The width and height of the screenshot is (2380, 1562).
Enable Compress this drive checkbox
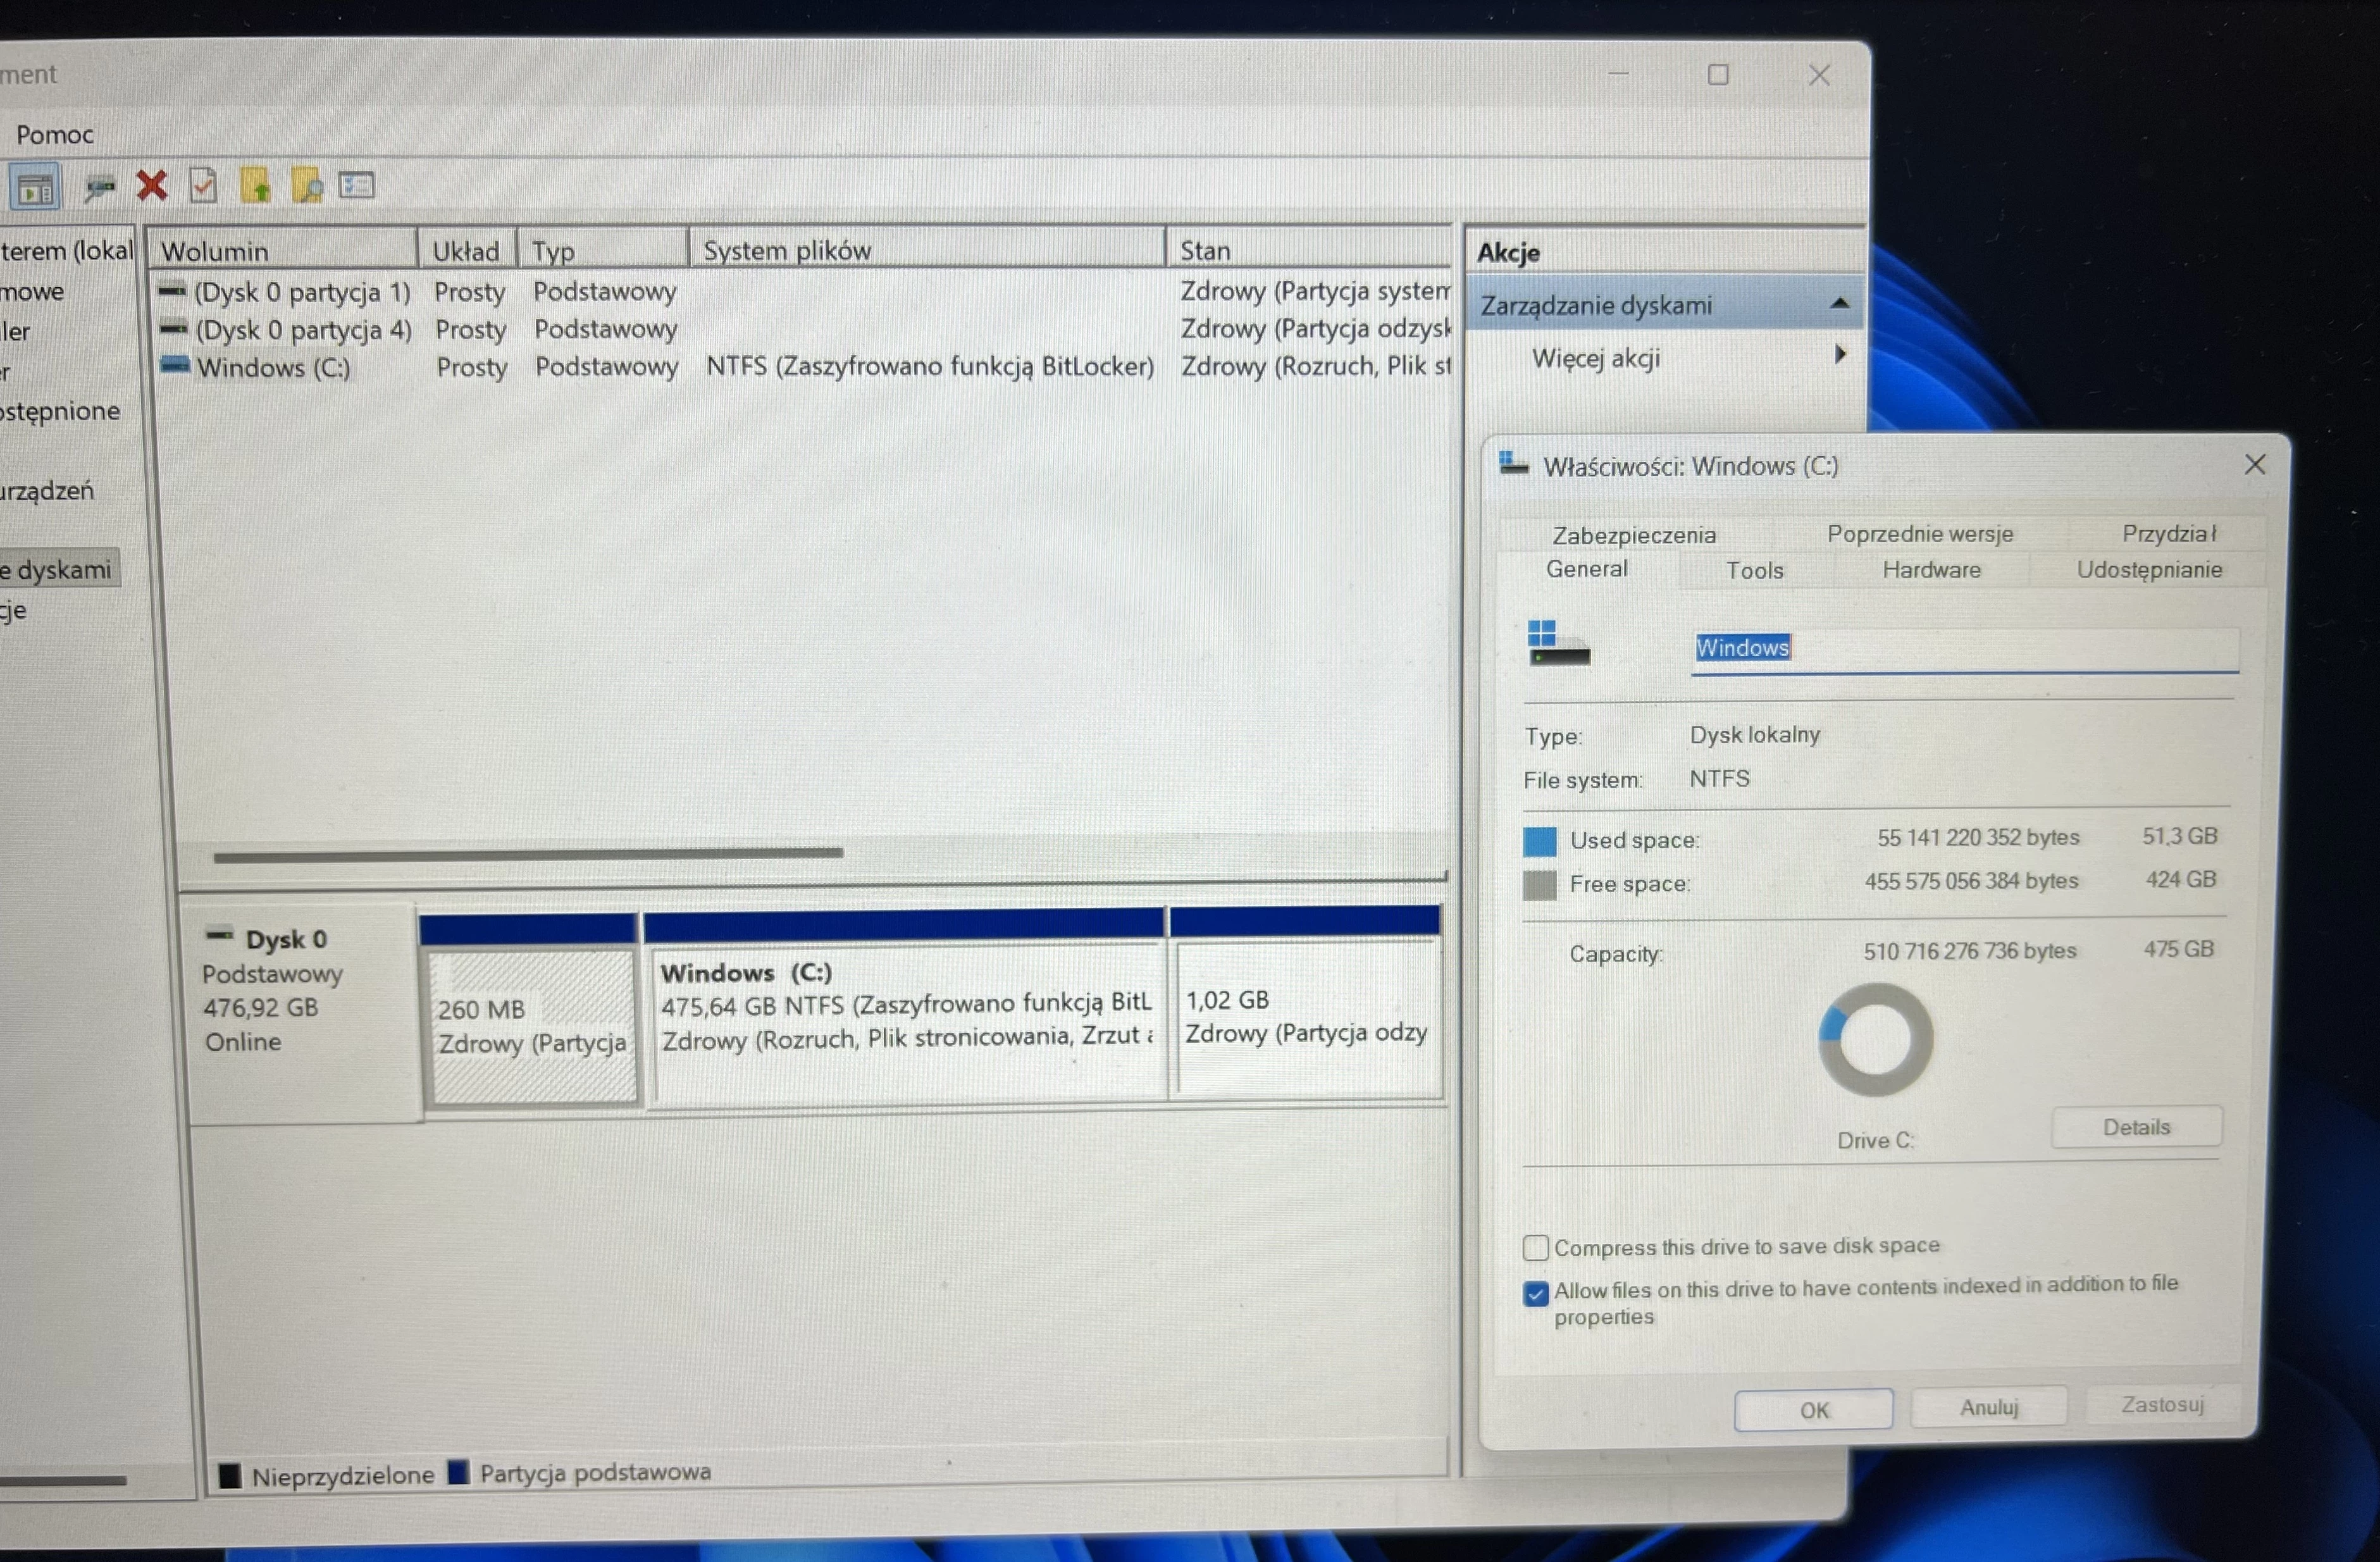(1535, 1247)
